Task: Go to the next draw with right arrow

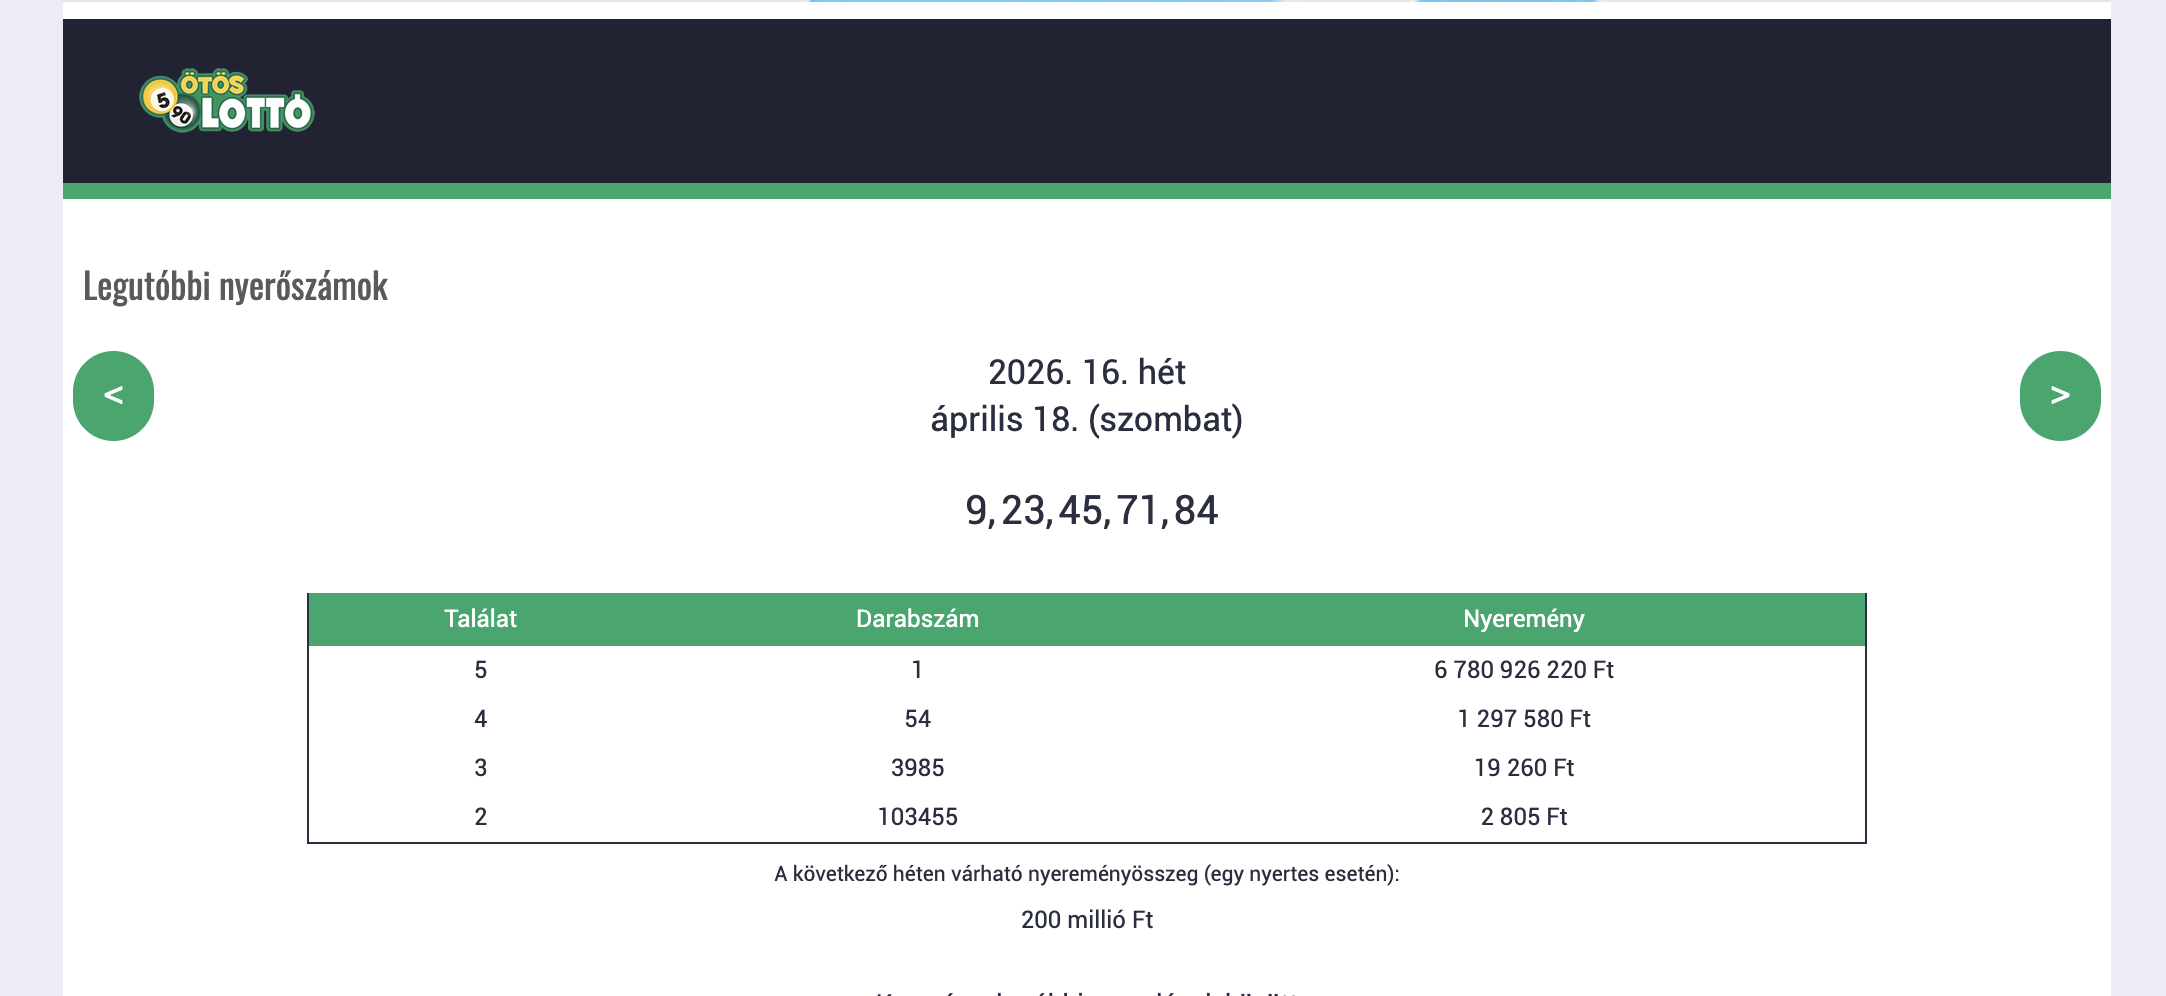Action: coord(2059,395)
